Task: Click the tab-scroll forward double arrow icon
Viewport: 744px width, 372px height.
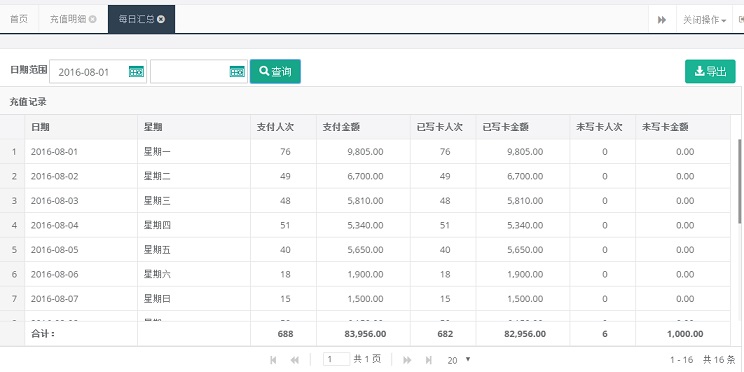Action: pos(662,20)
